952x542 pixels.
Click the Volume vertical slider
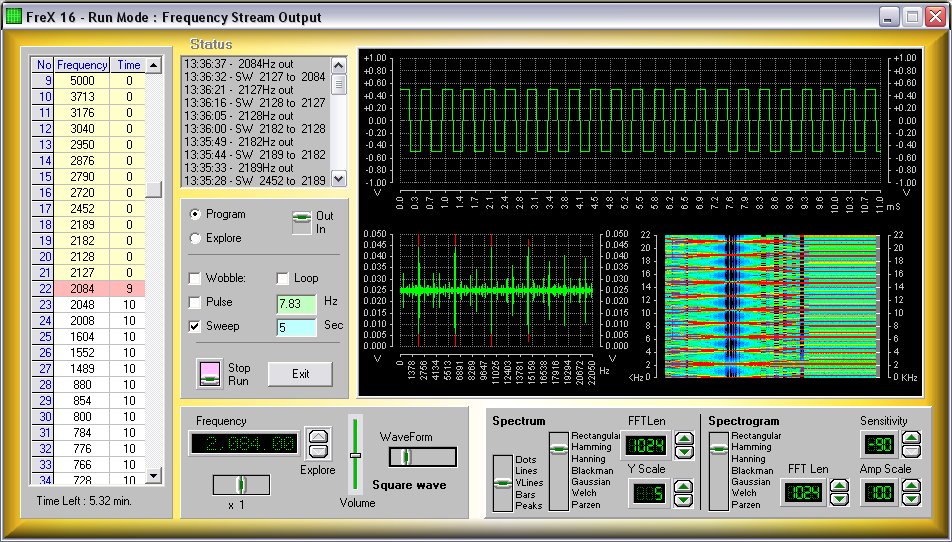[355, 455]
